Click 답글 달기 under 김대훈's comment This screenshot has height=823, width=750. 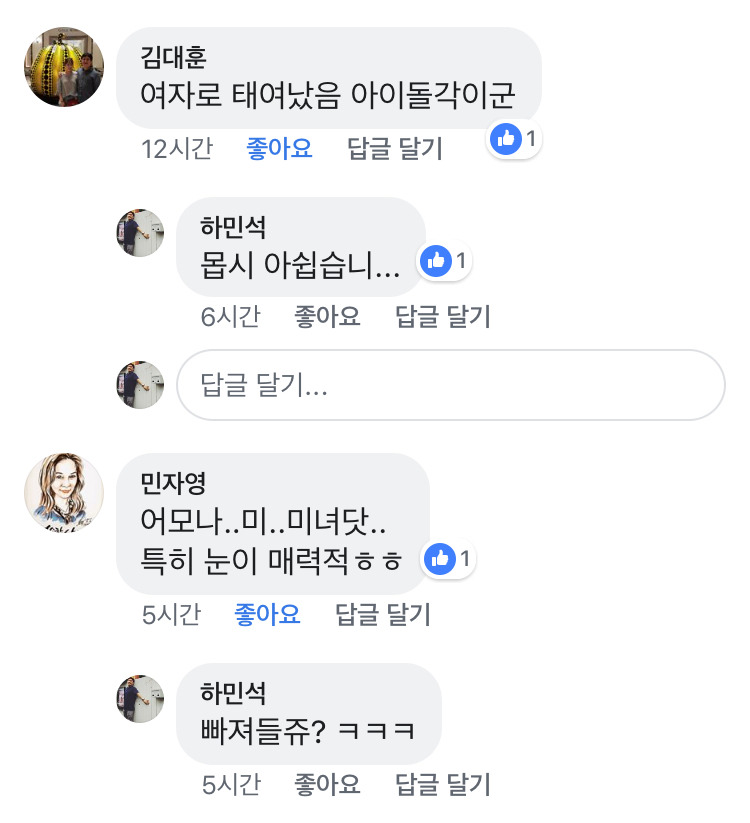pos(395,149)
